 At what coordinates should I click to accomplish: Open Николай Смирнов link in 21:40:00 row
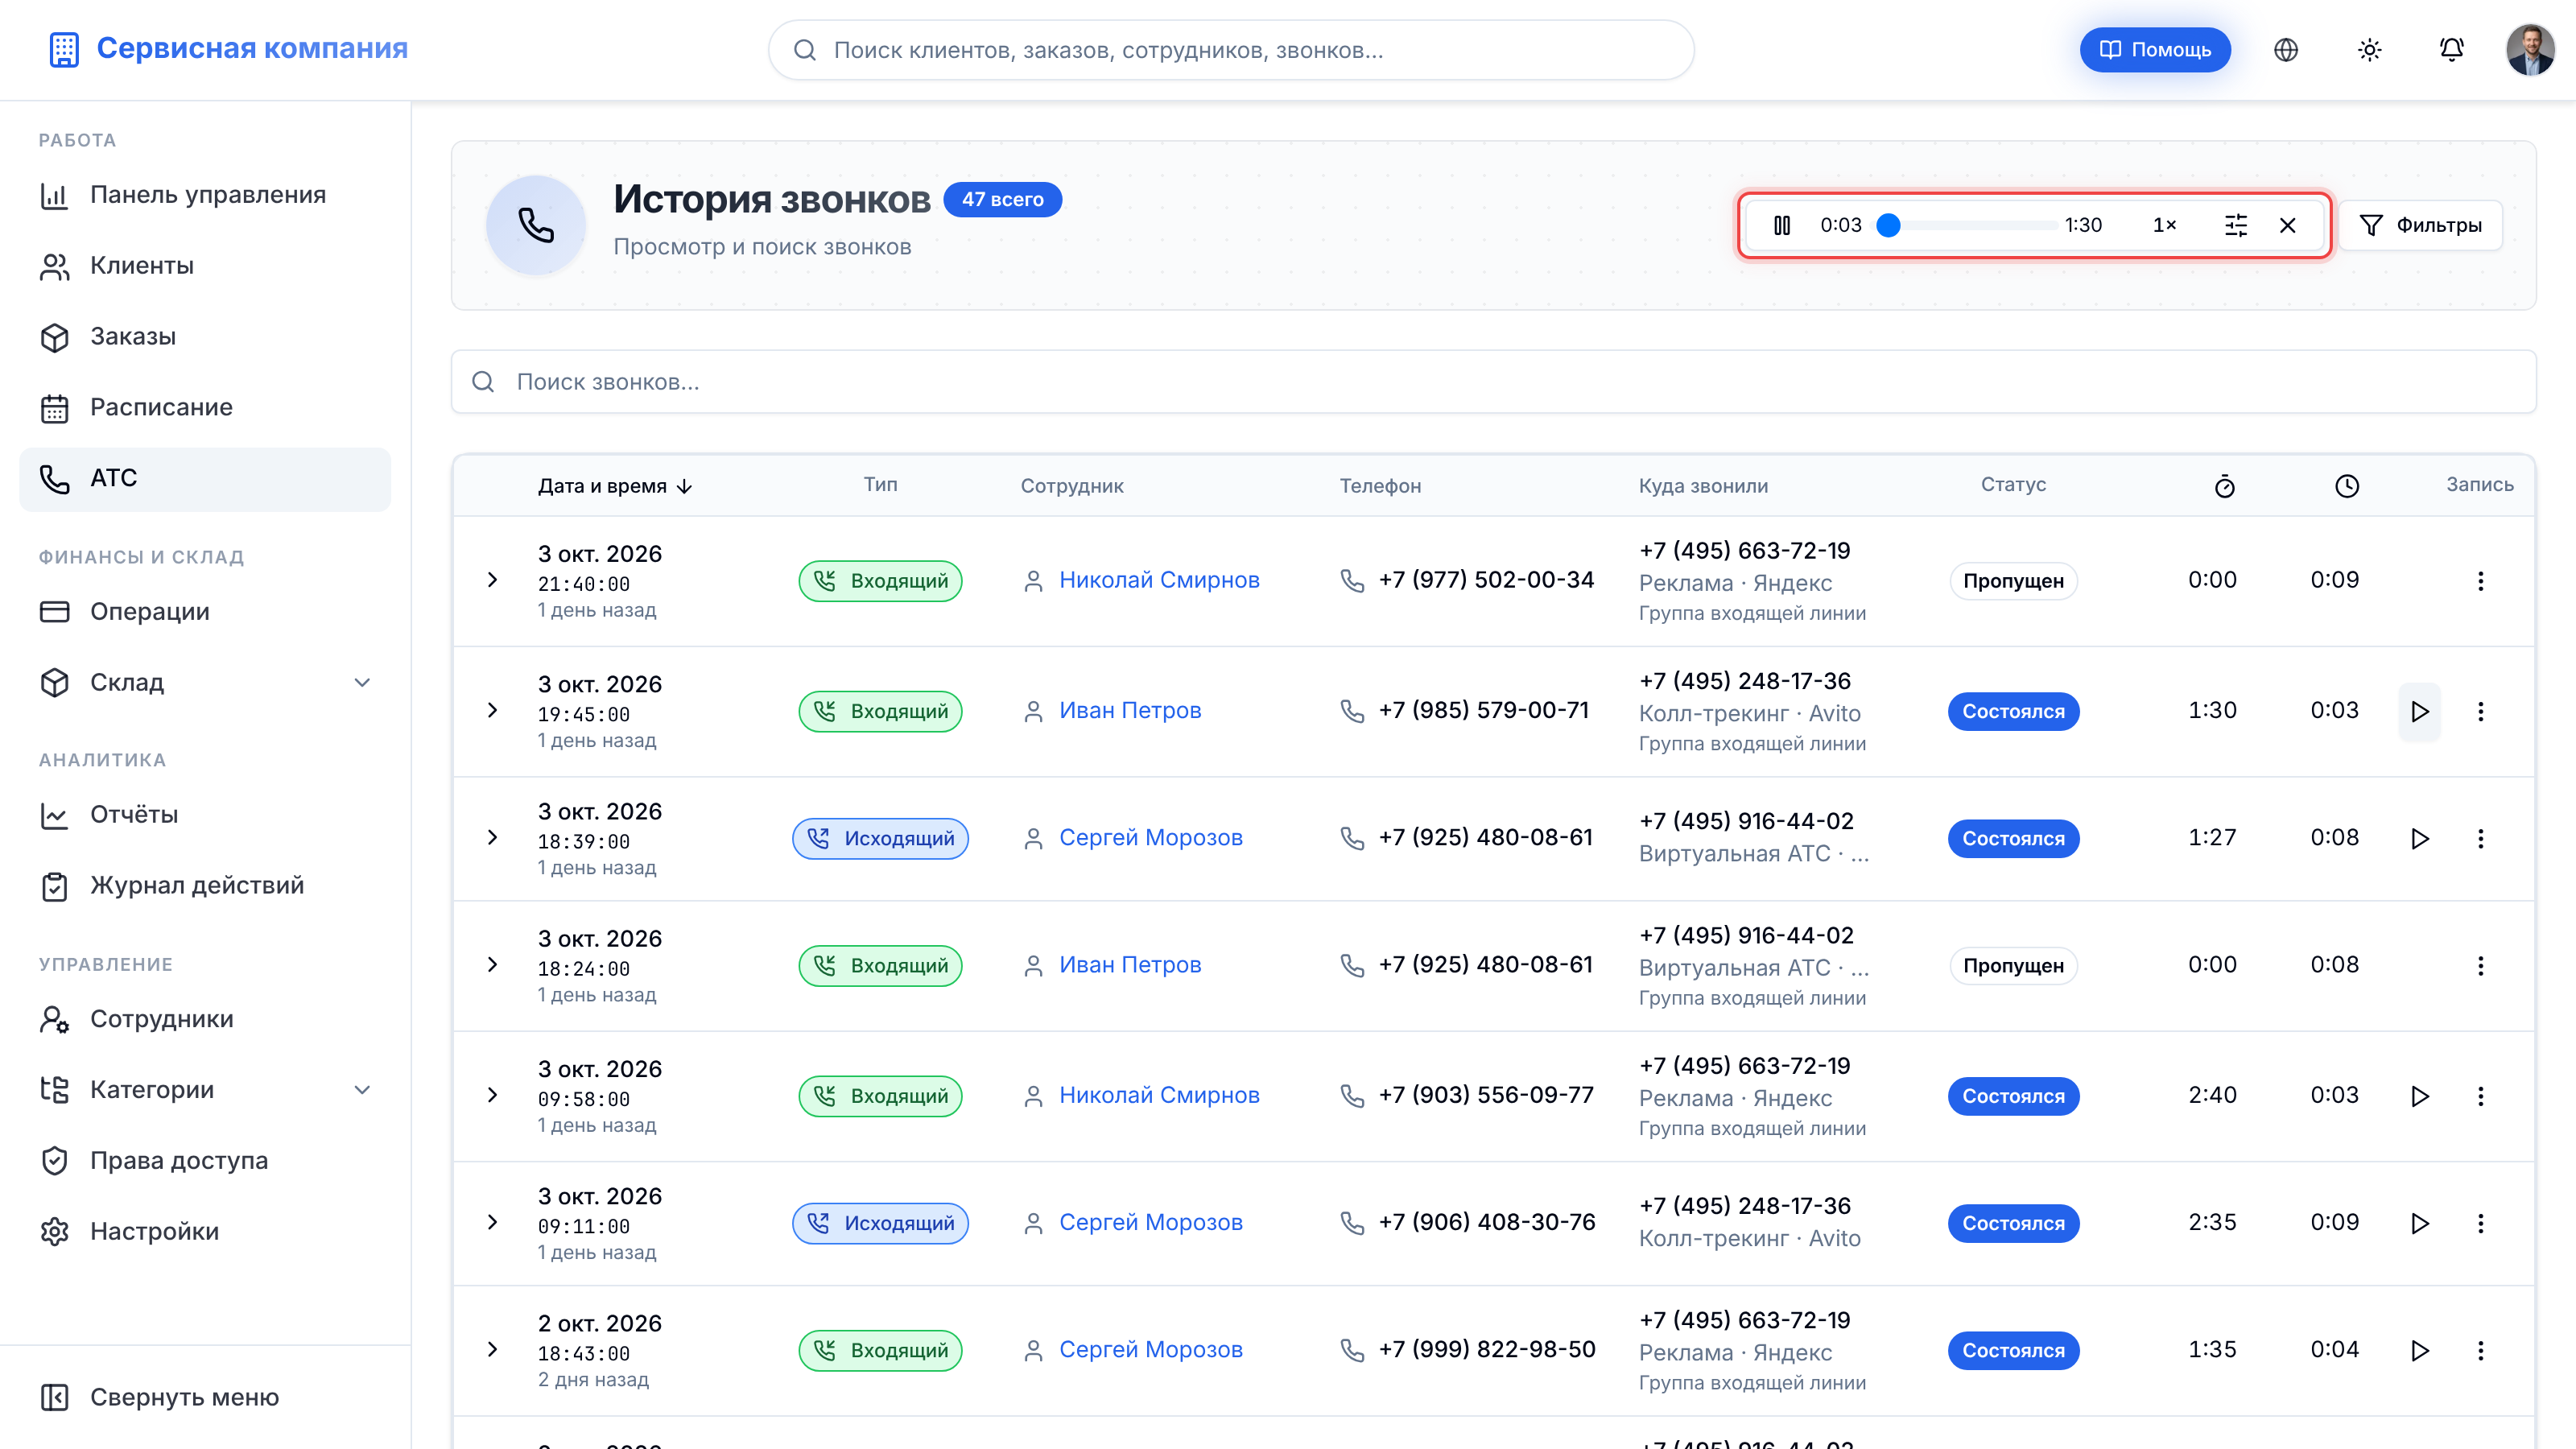coord(1159,580)
